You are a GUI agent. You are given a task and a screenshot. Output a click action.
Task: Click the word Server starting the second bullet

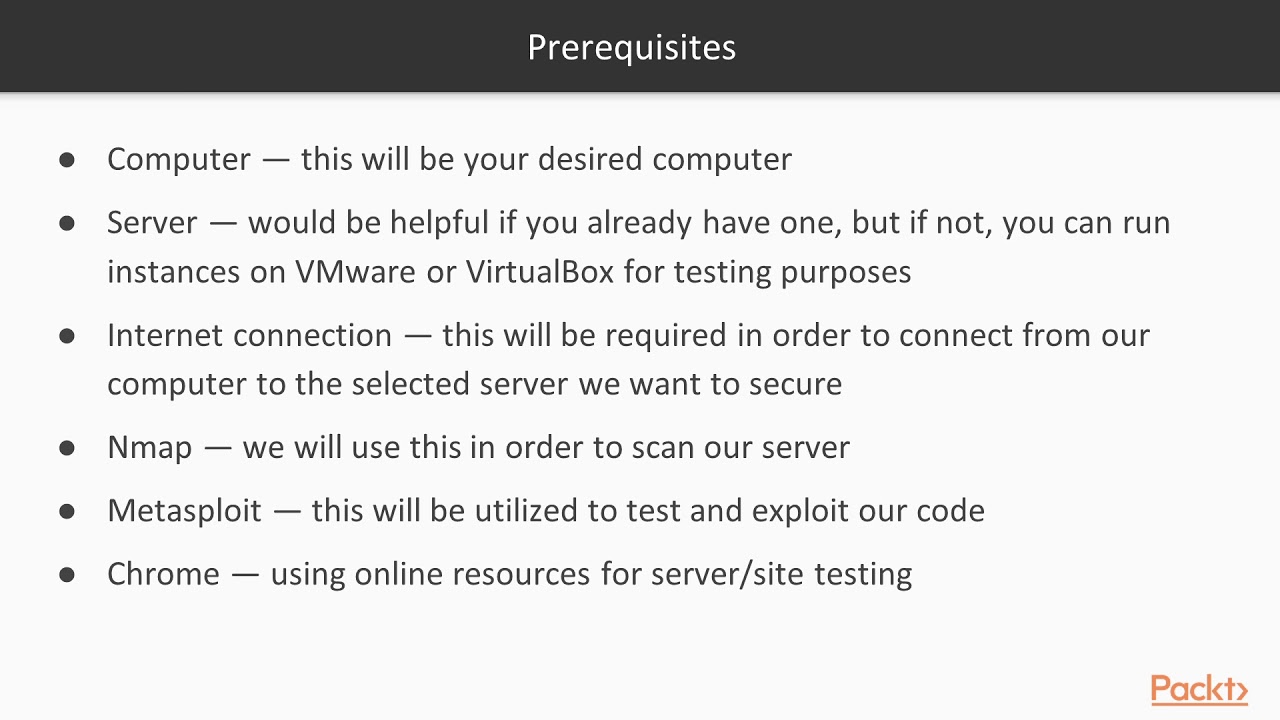[x=152, y=222]
